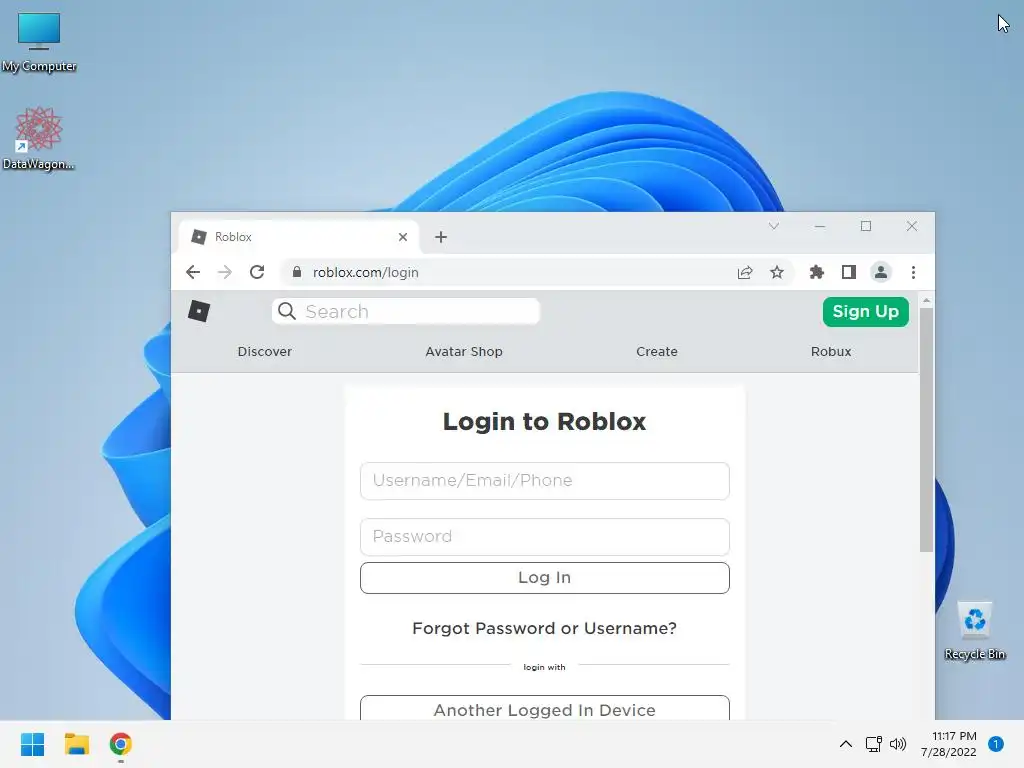This screenshot has width=1024, height=768.
Task: Minimize the Chrome window
Action: click(820, 226)
